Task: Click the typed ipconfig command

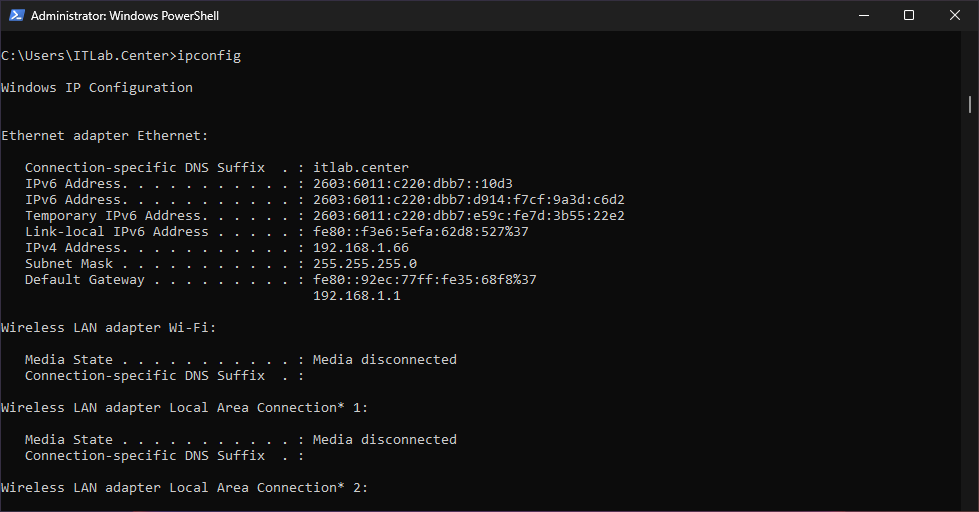Action: click(x=208, y=56)
